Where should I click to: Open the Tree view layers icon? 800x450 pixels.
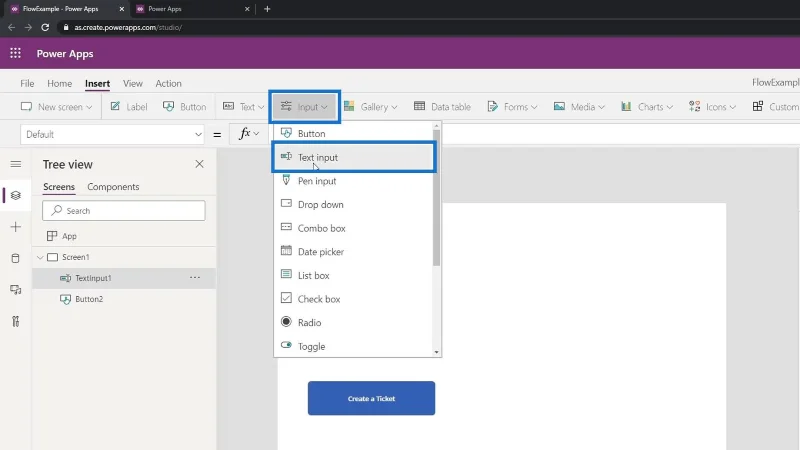pyautogui.click(x=16, y=195)
